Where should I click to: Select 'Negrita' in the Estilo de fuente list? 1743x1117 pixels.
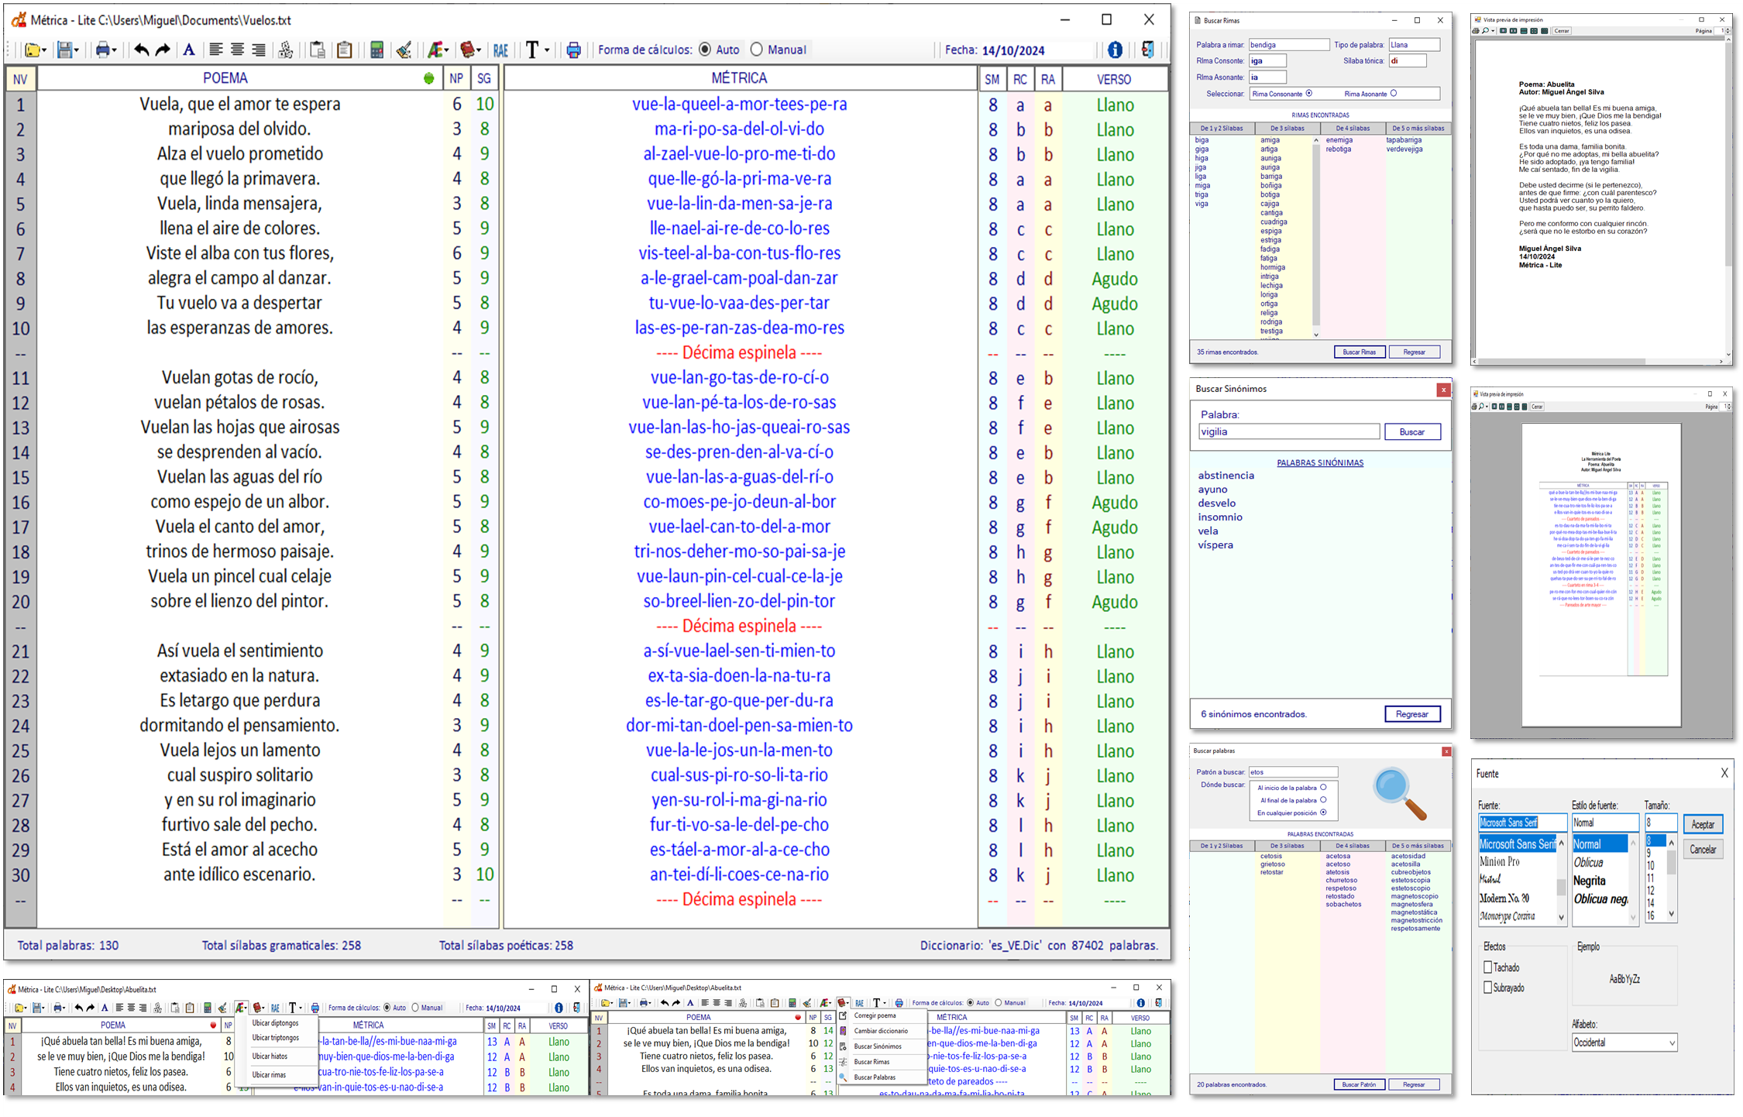[1590, 881]
